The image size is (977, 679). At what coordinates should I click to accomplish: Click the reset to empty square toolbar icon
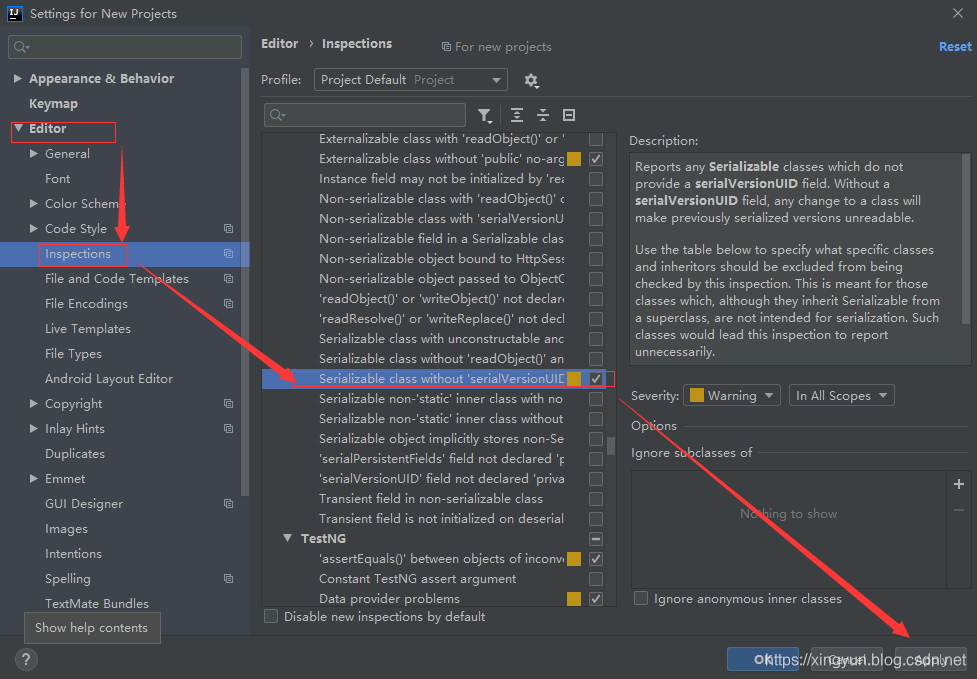point(569,115)
